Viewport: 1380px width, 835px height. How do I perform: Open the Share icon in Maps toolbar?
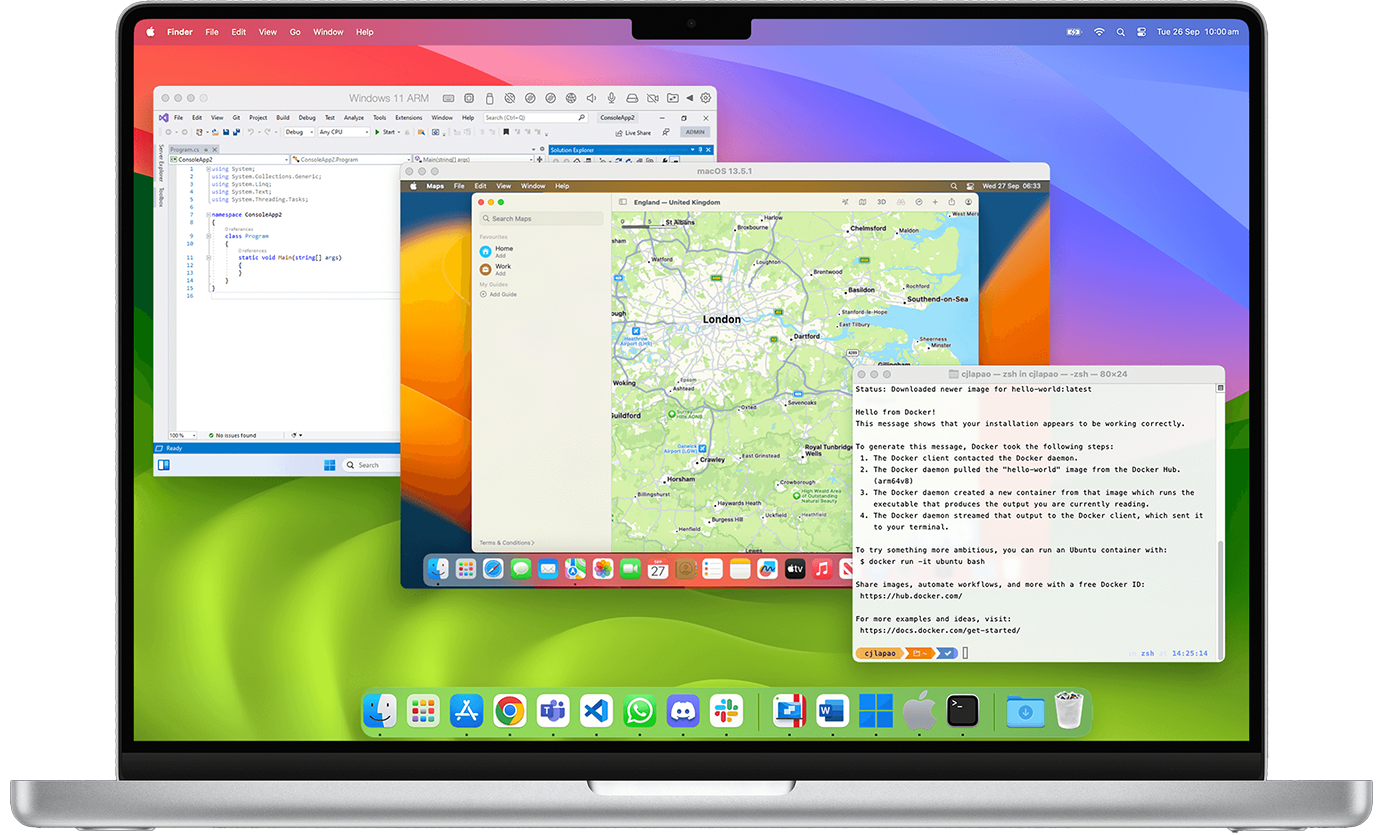(x=951, y=202)
